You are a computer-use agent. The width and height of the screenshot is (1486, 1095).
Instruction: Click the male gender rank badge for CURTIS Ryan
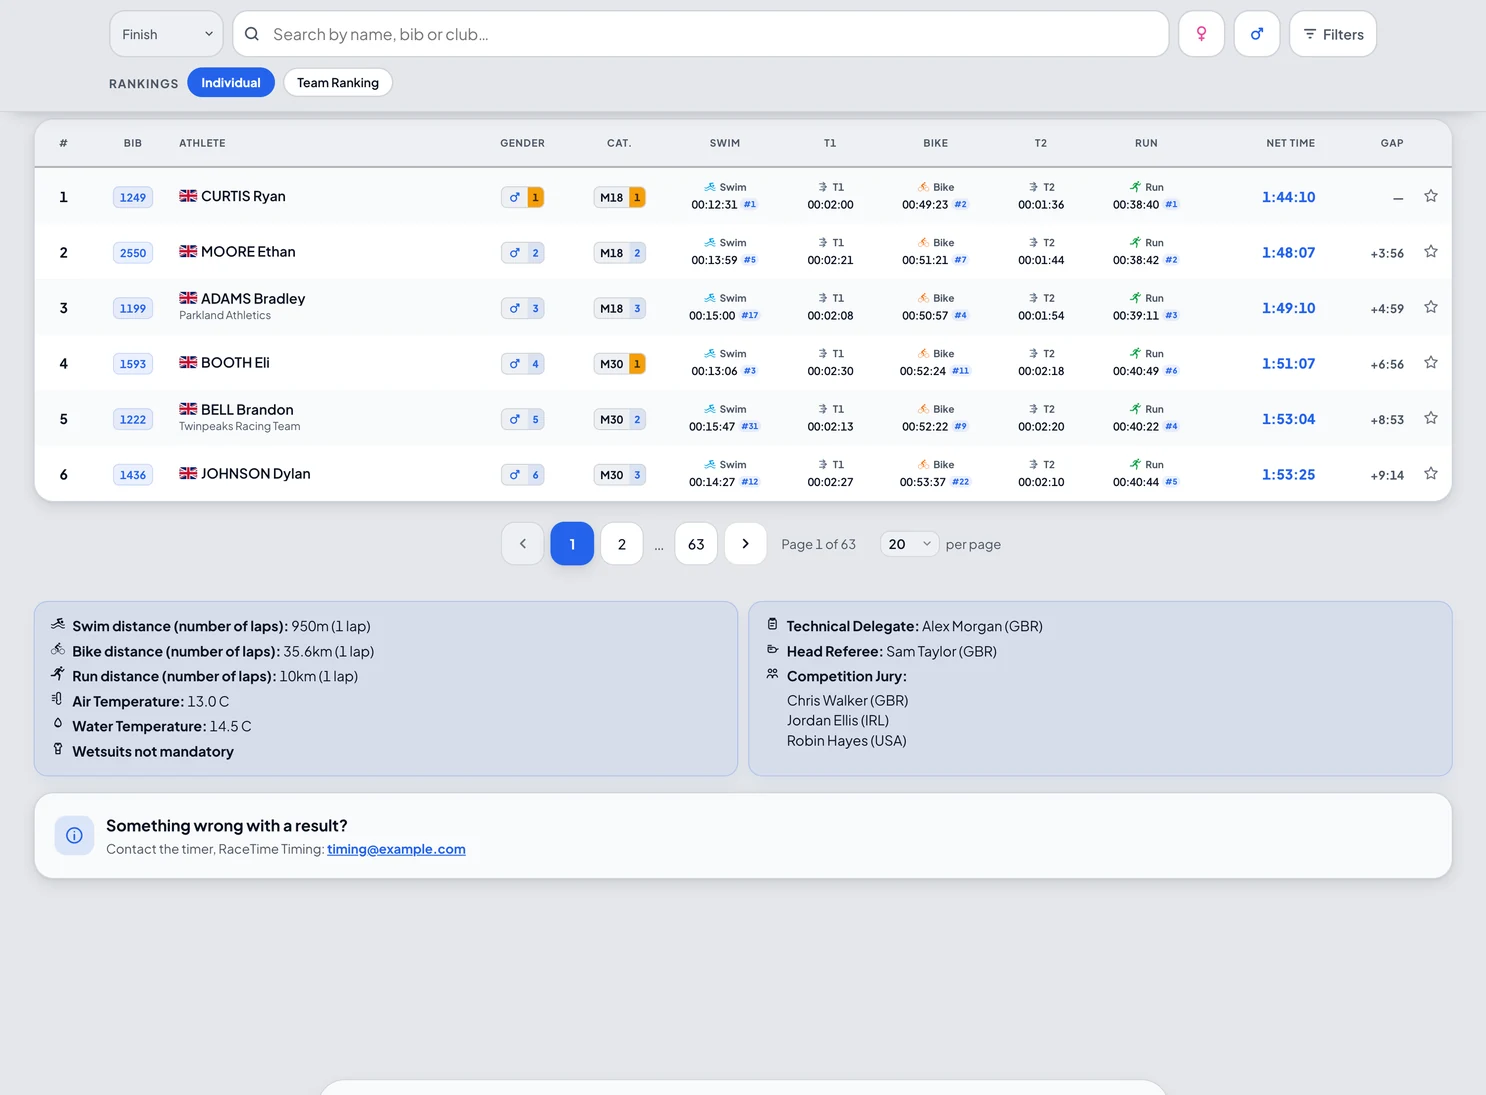(523, 197)
